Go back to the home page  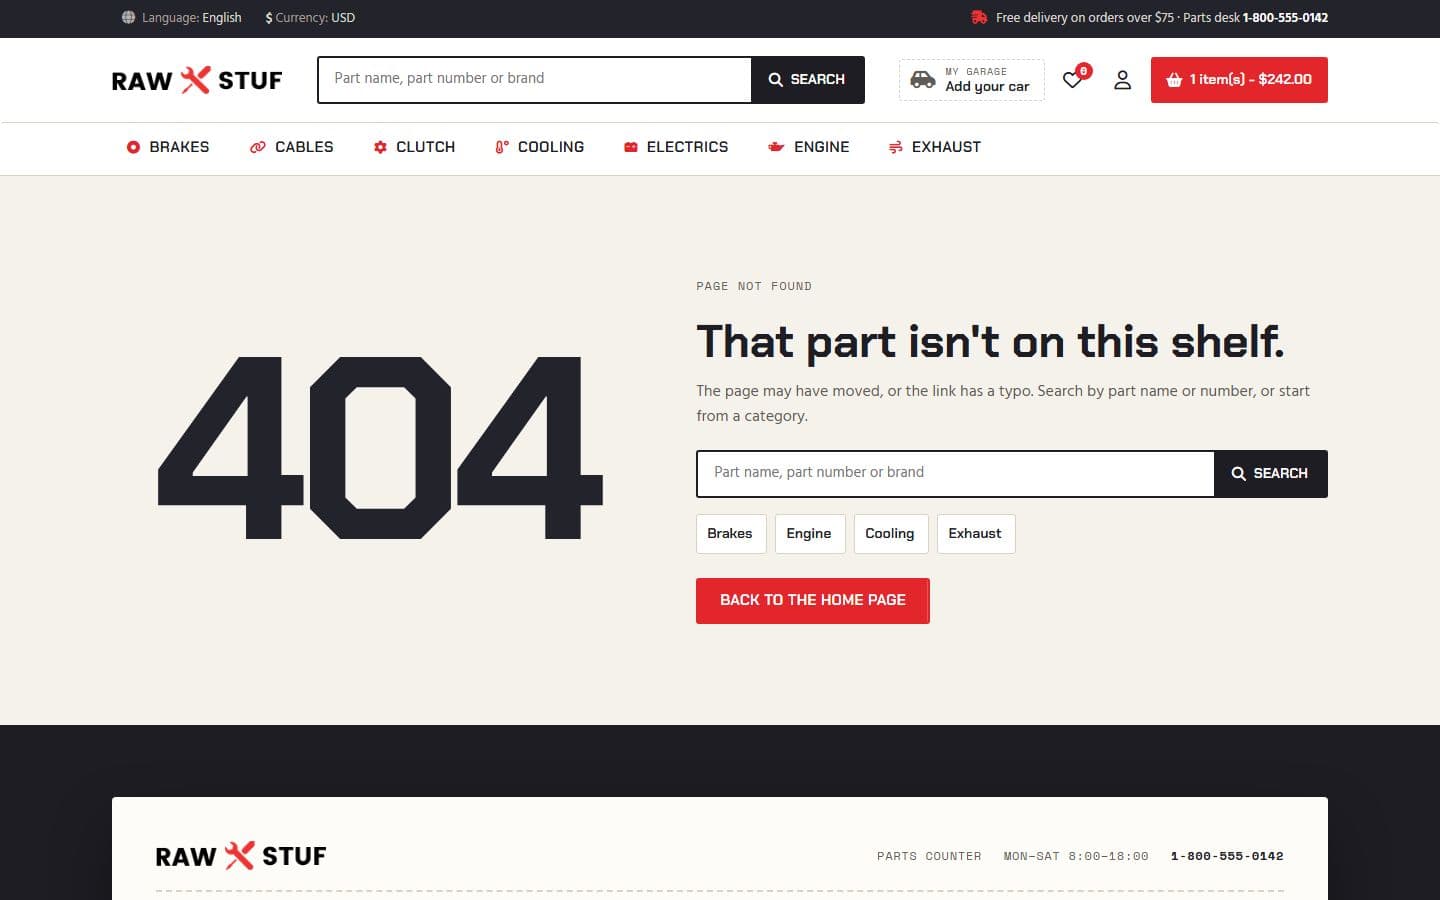(813, 601)
